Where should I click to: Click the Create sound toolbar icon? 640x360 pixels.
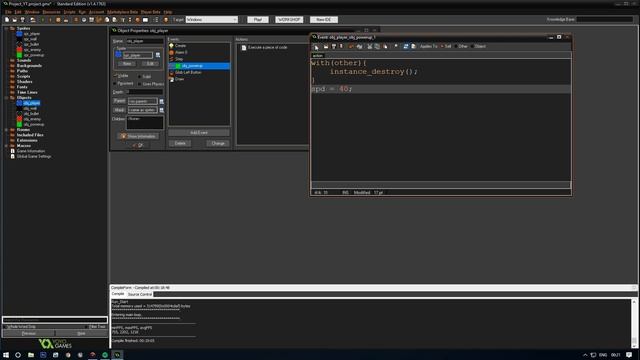coord(84,20)
